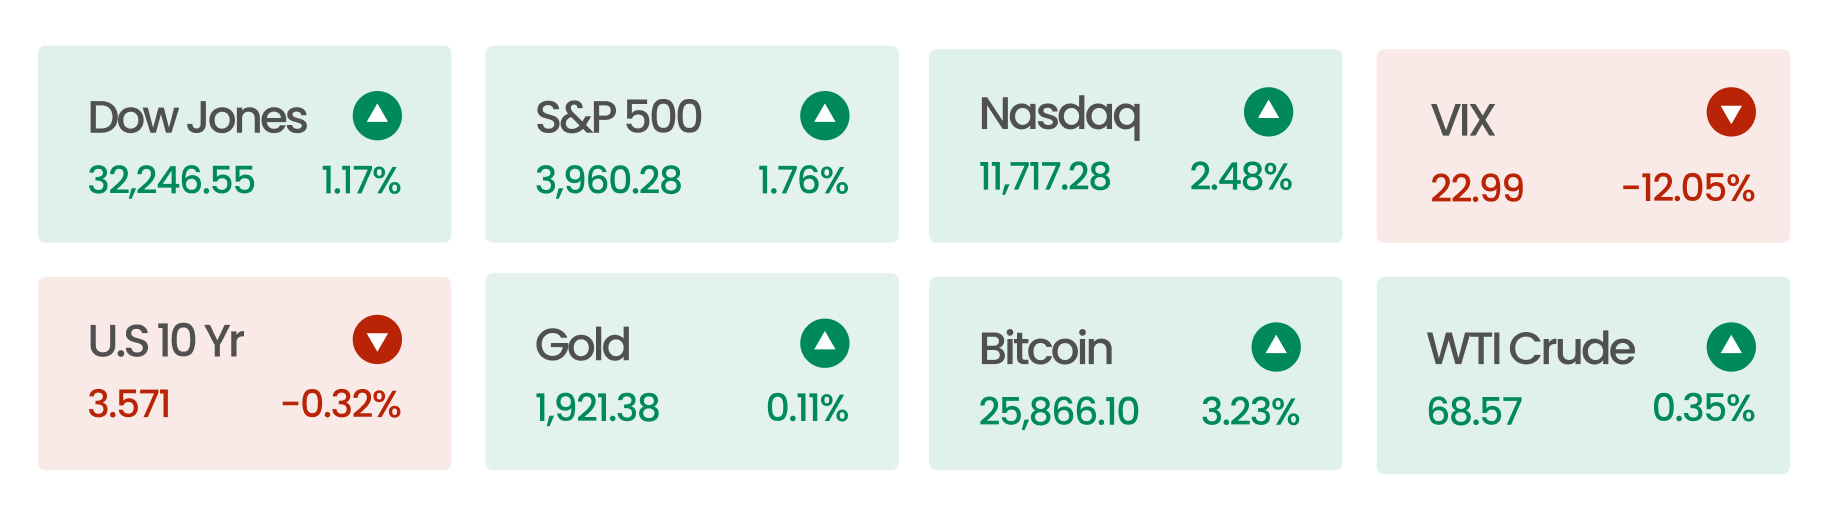Click the green up arrow on S&P 500

pos(825,116)
